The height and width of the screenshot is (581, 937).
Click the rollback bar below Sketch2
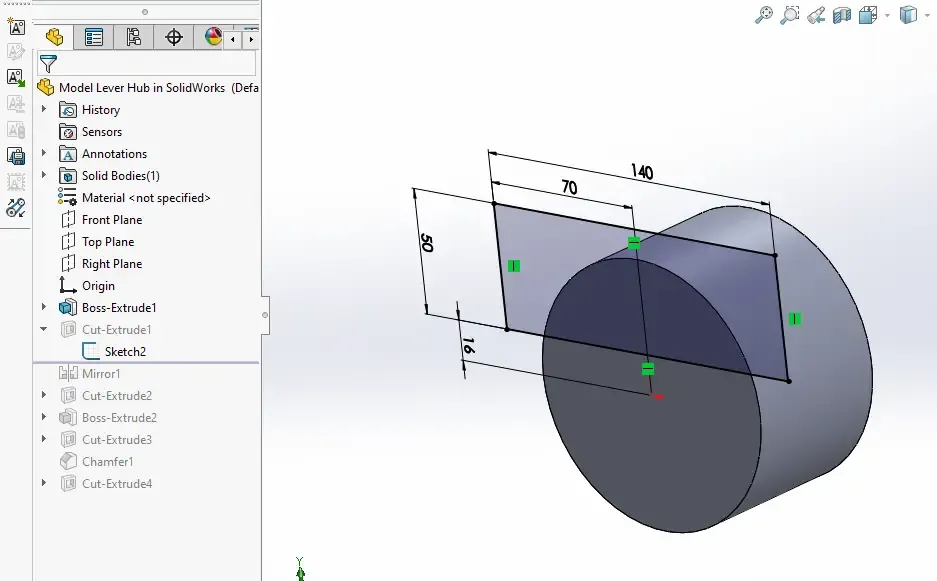(146, 362)
